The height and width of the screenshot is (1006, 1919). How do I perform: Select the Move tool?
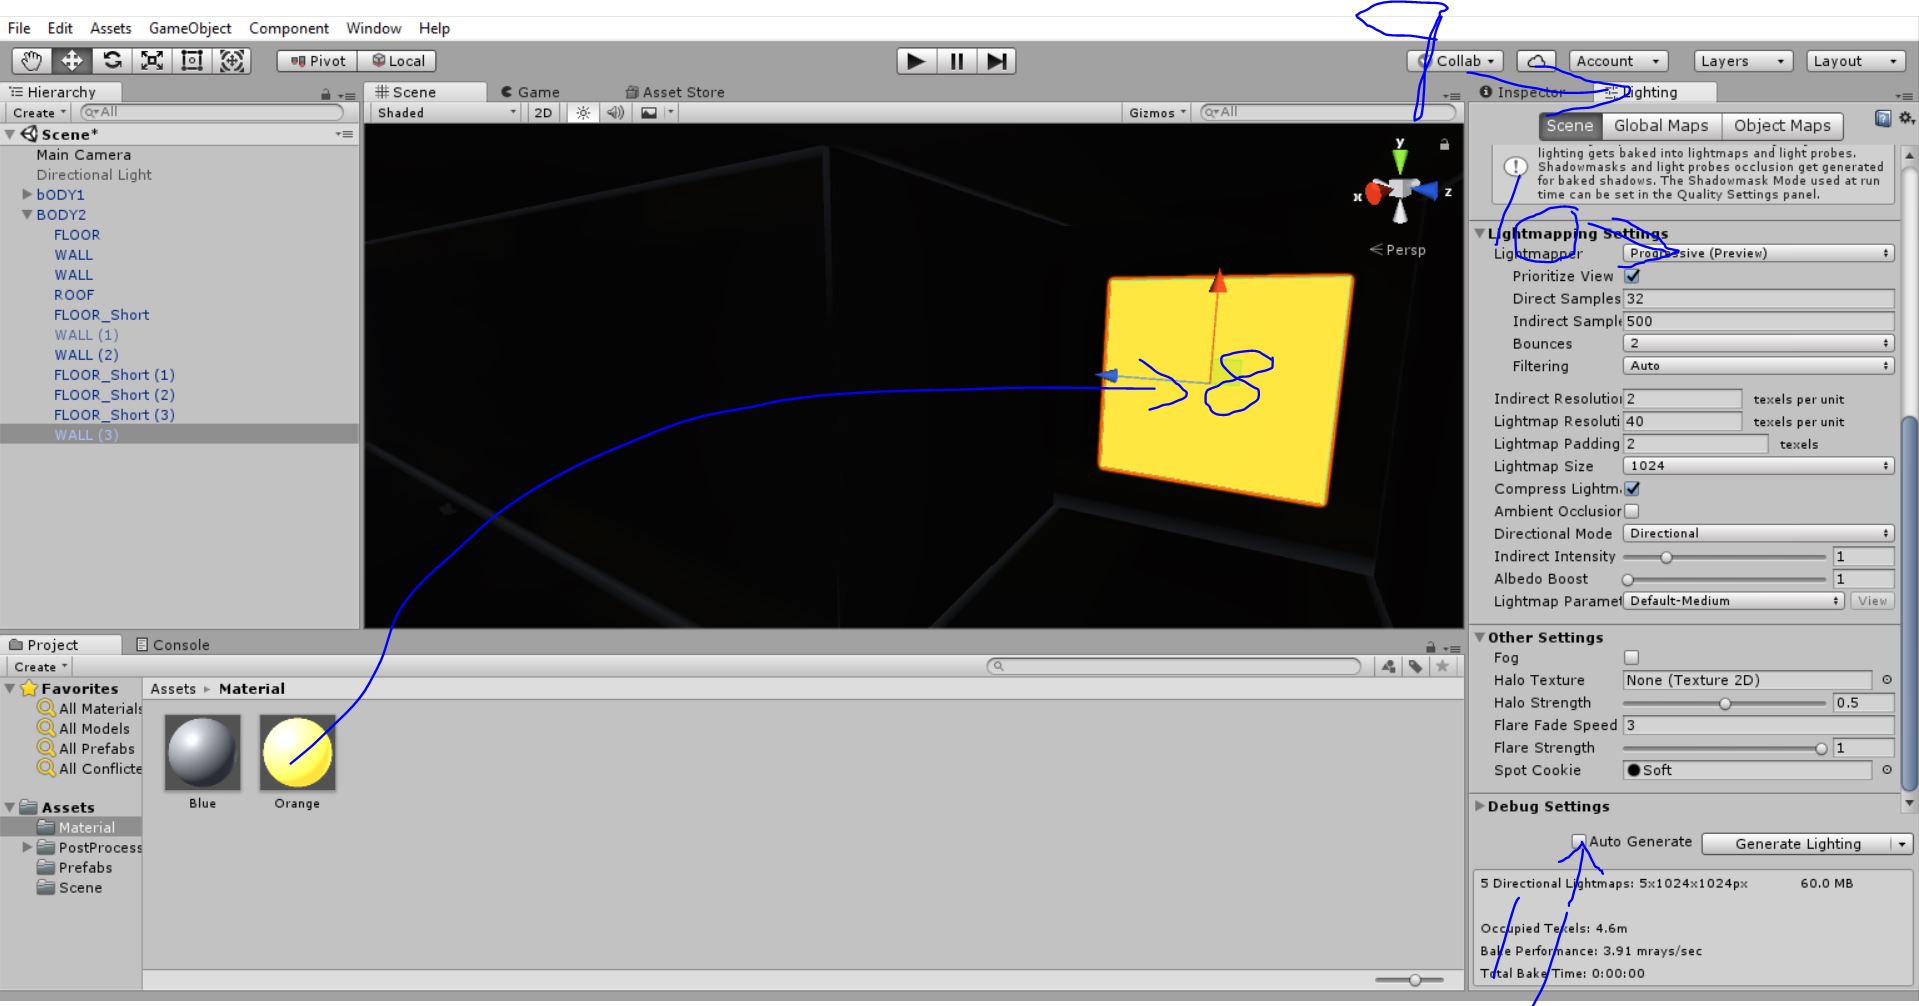coord(72,61)
